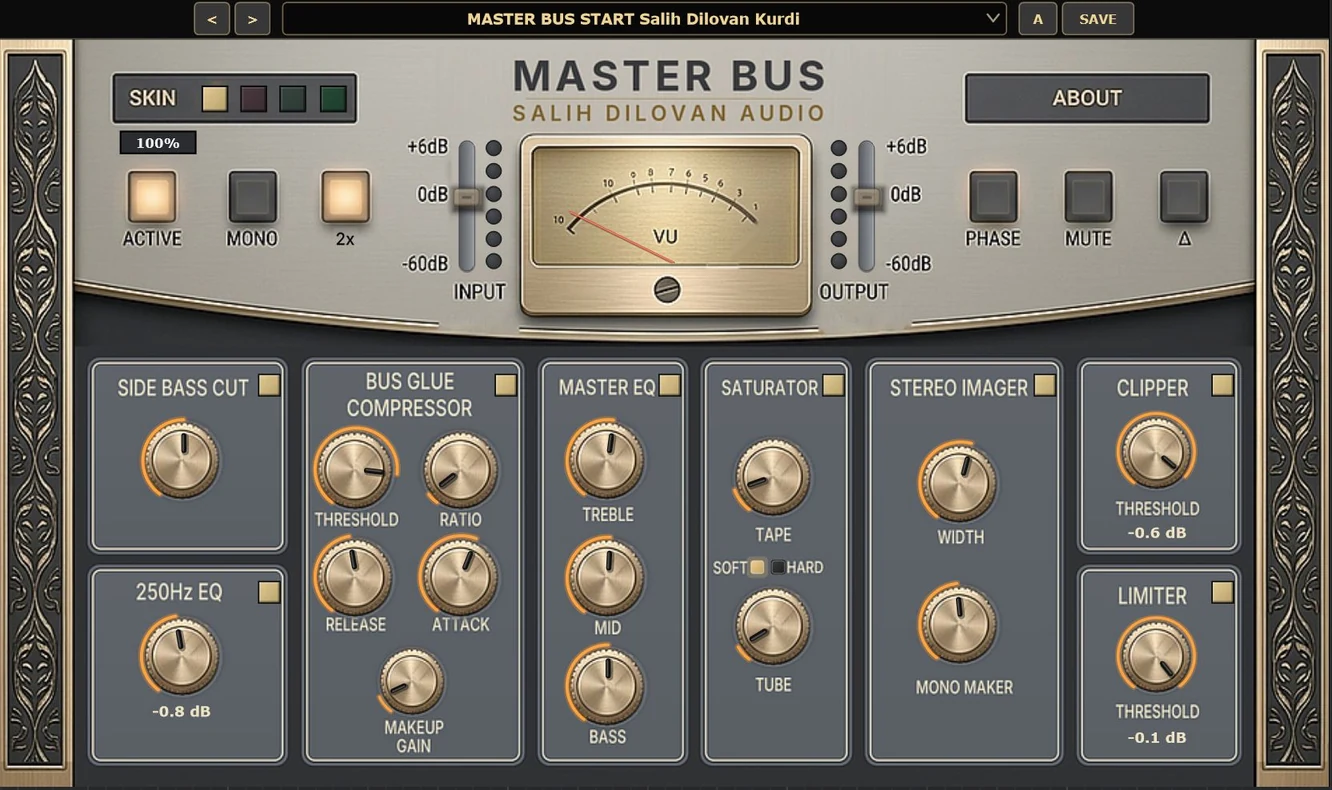Toggle the delta listen button
The width and height of the screenshot is (1332, 790).
coord(1184,197)
